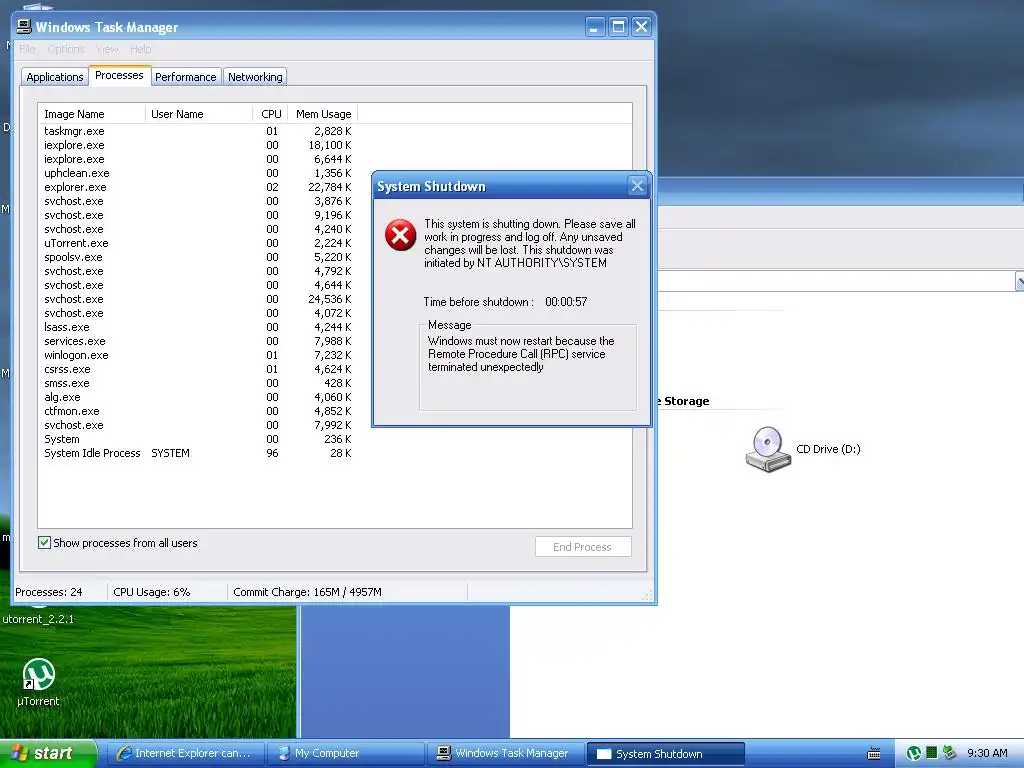This screenshot has width=1024, height=768.
Task: Click the keyboard icon in the taskbar
Action: pos(874,754)
